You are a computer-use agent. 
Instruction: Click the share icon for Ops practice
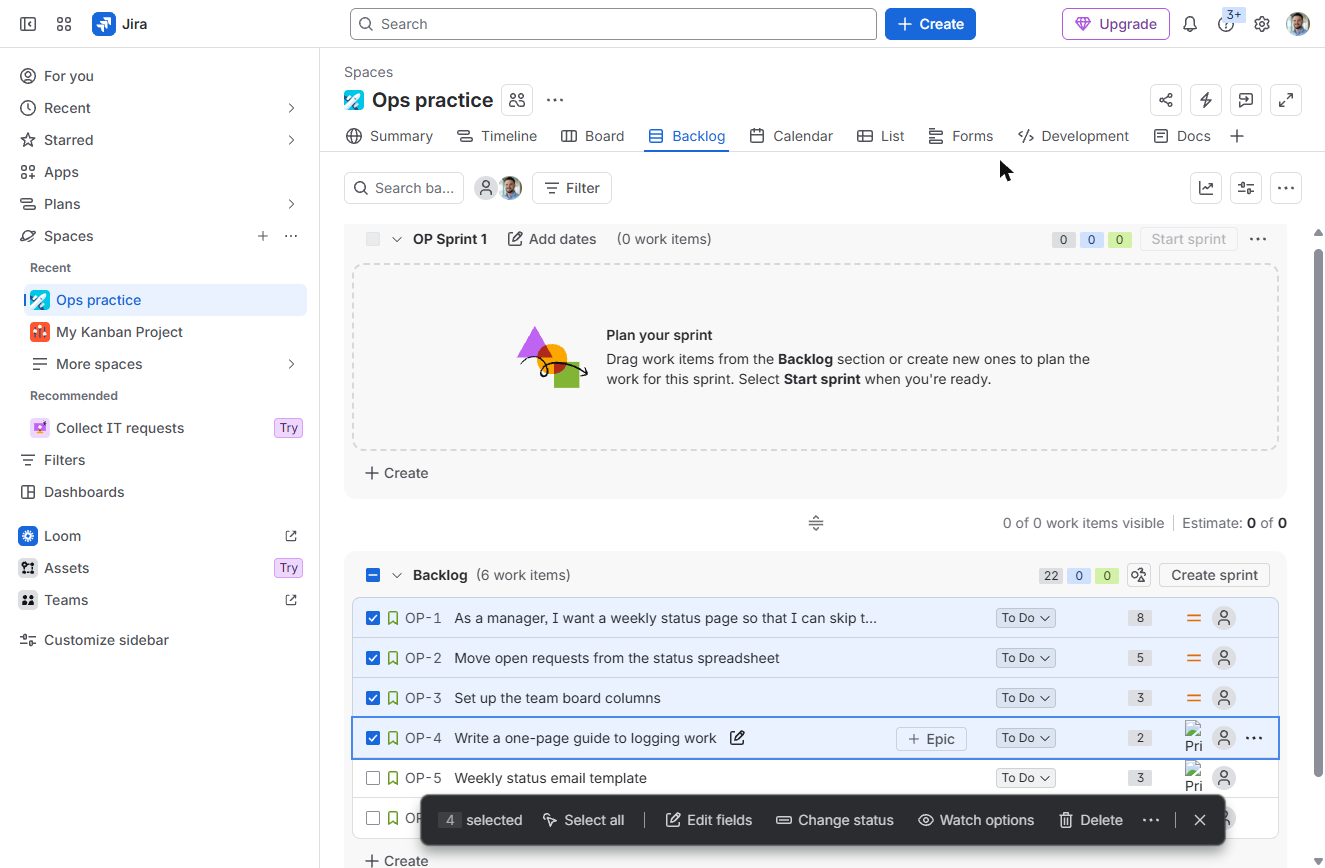pos(1166,100)
